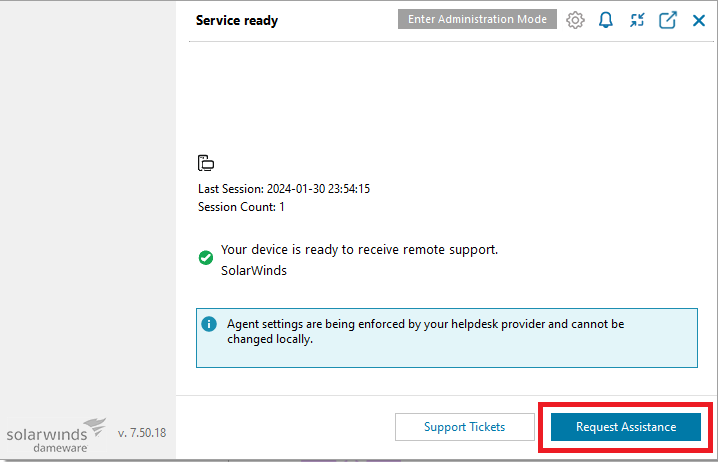The height and width of the screenshot is (462, 718).
Task: Pop out the window with the external arrow icon
Action: pos(668,20)
